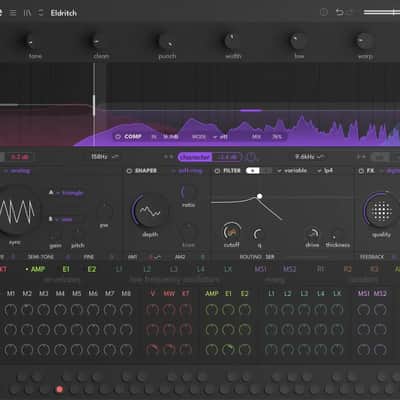Select the L1 LFO tab
This screenshot has height=400, width=400.
point(119,269)
